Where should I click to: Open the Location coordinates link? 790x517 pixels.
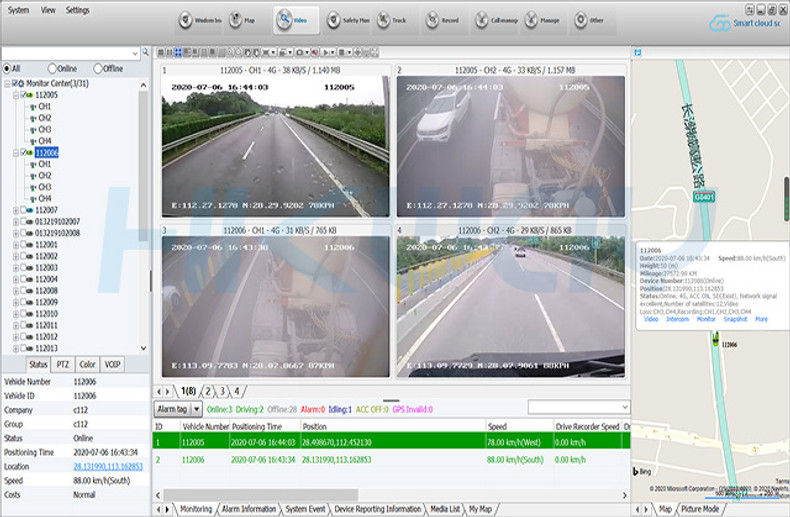click(108, 467)
